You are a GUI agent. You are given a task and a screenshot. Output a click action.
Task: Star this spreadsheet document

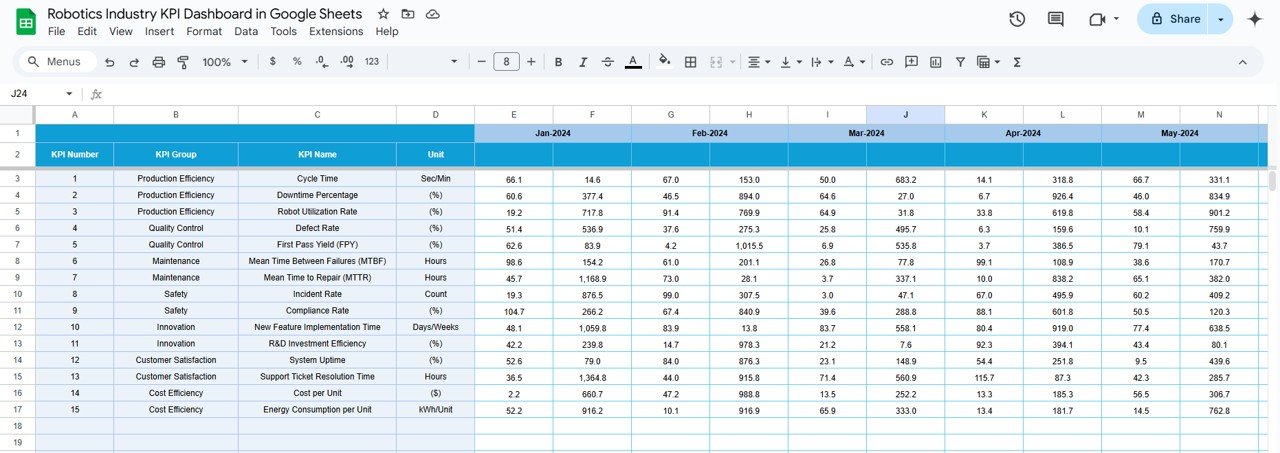pyautogui.click(x=383, y=14)
